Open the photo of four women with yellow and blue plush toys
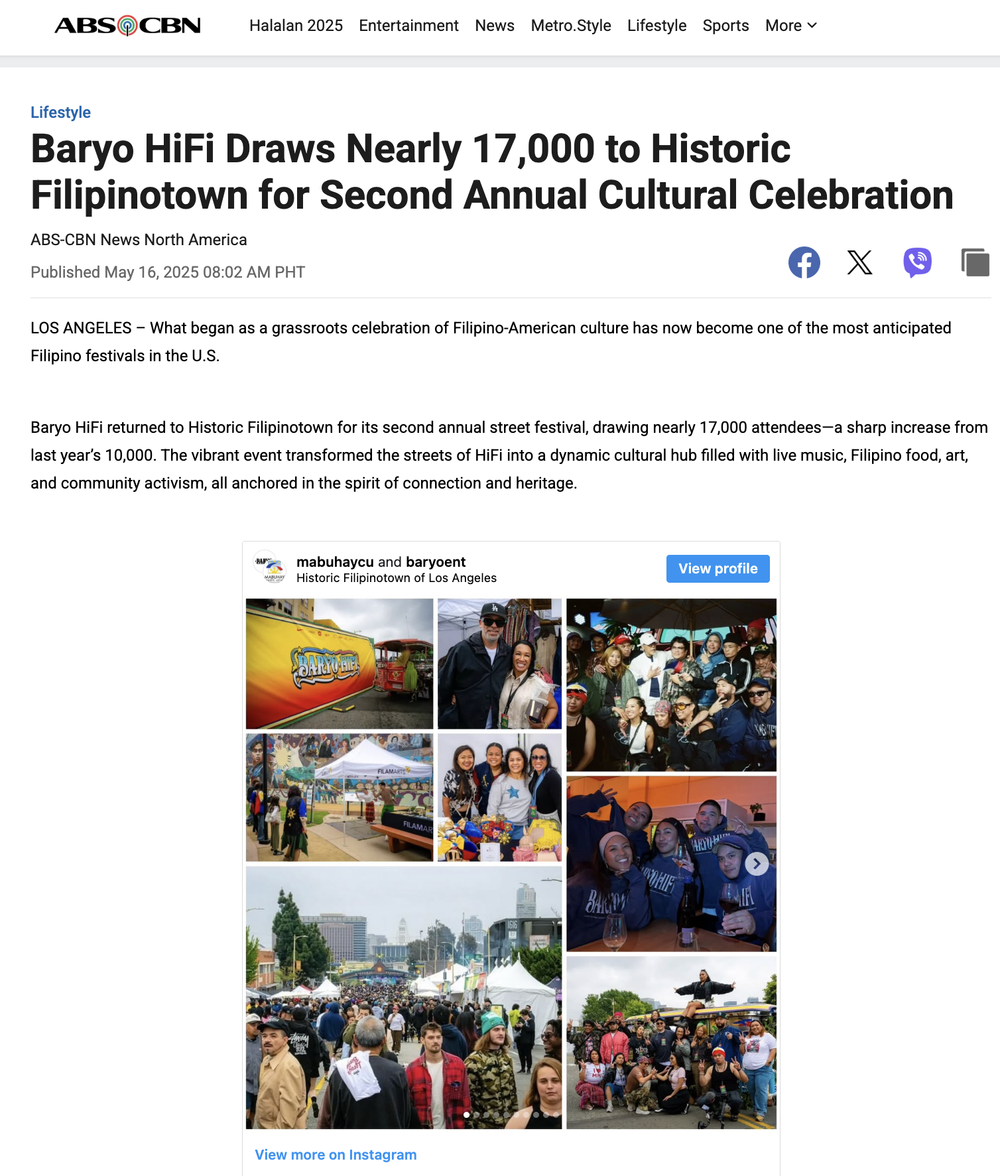 coord(500,797)
